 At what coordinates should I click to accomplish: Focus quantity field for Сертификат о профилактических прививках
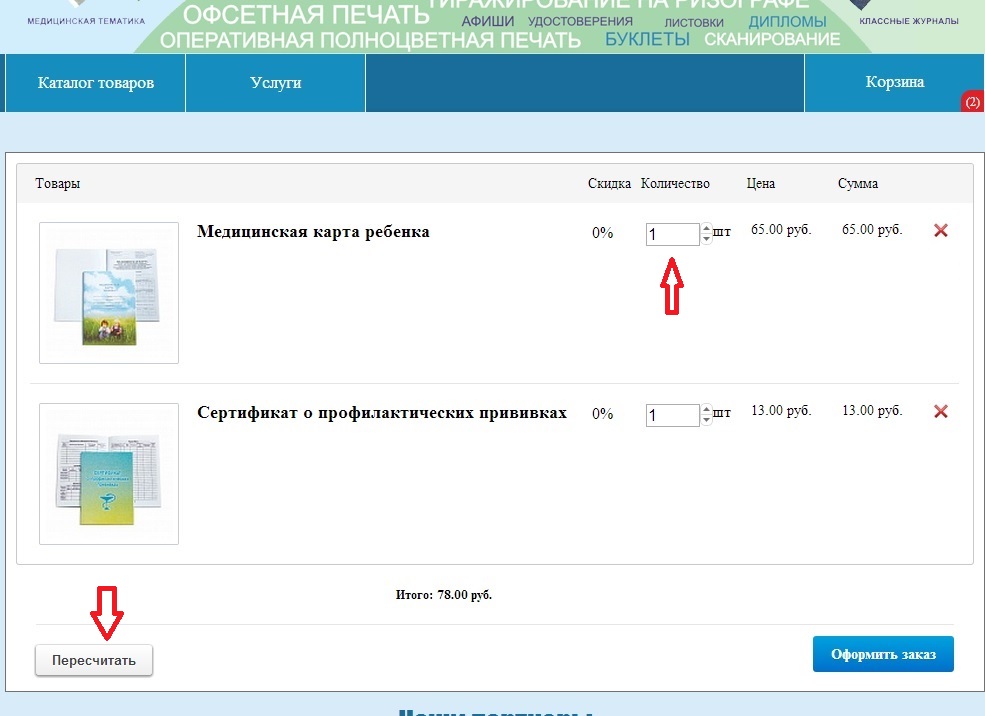(672, 415)
